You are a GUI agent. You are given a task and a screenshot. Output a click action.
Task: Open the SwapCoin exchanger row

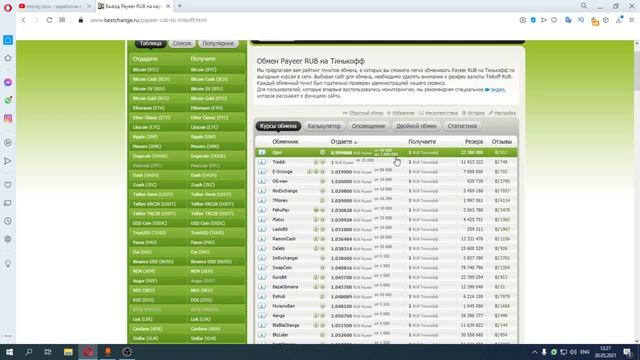[x=386, y=268]
